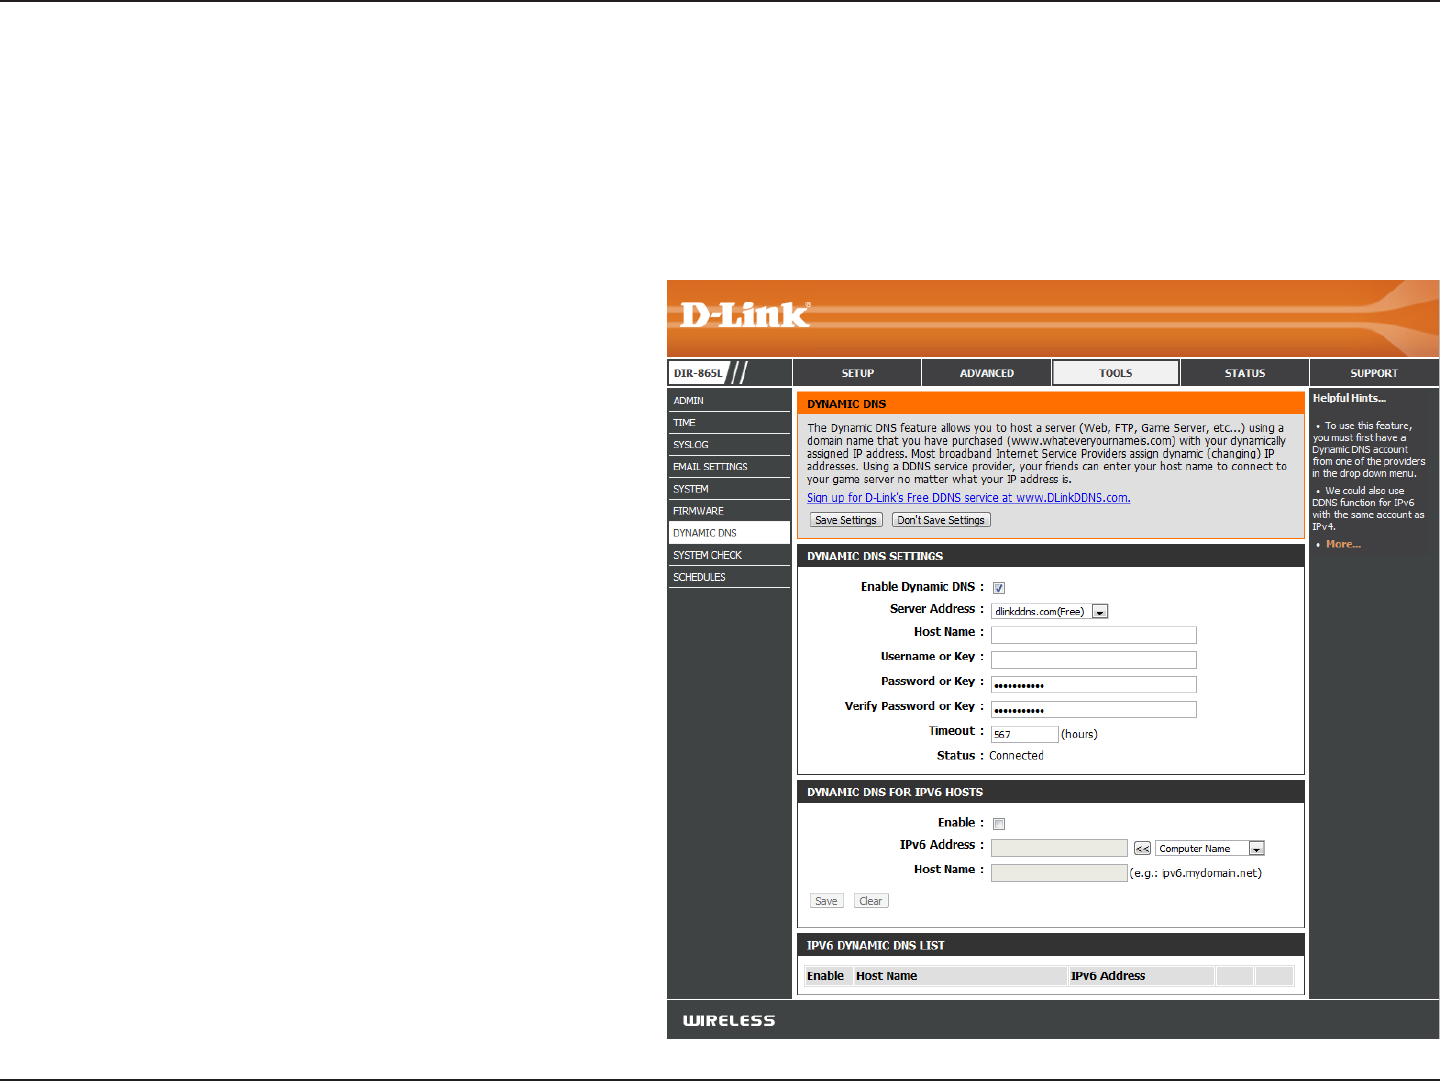Go to Email Settings in sidebar
Screen dimensions: 1440x1081
(x=729, y=466)
